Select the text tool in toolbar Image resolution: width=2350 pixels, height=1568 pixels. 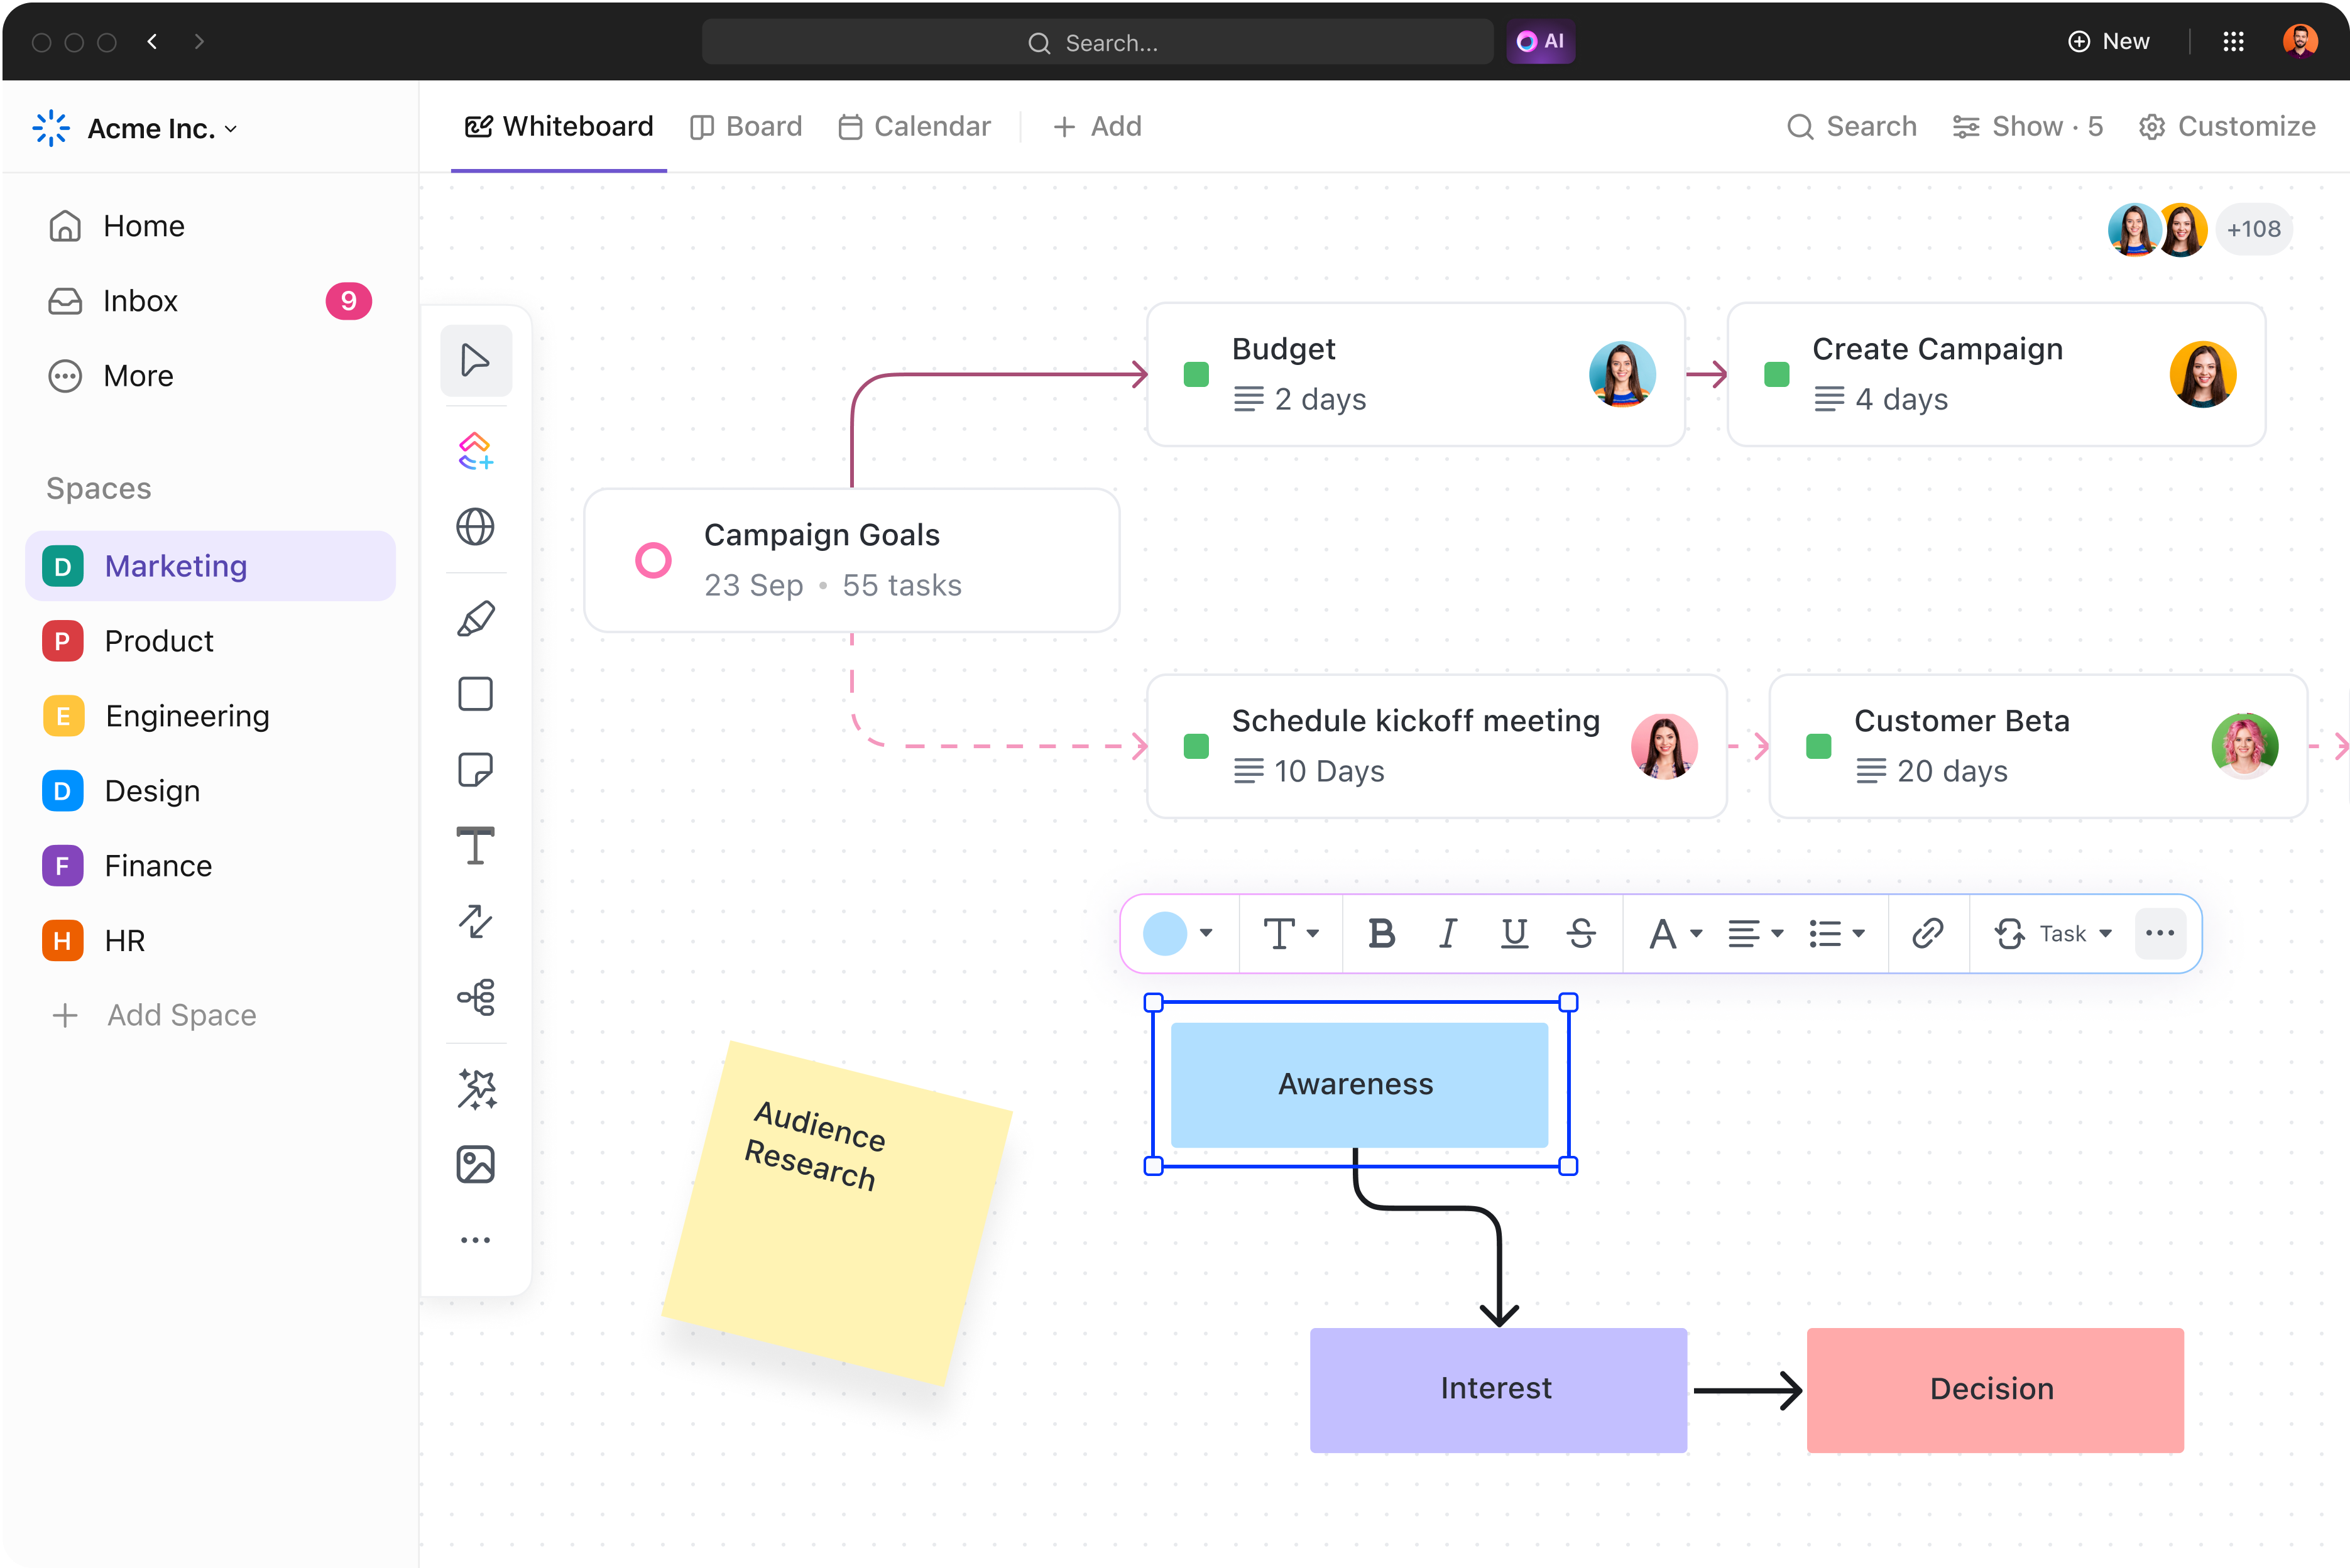[x=476, y=847]
